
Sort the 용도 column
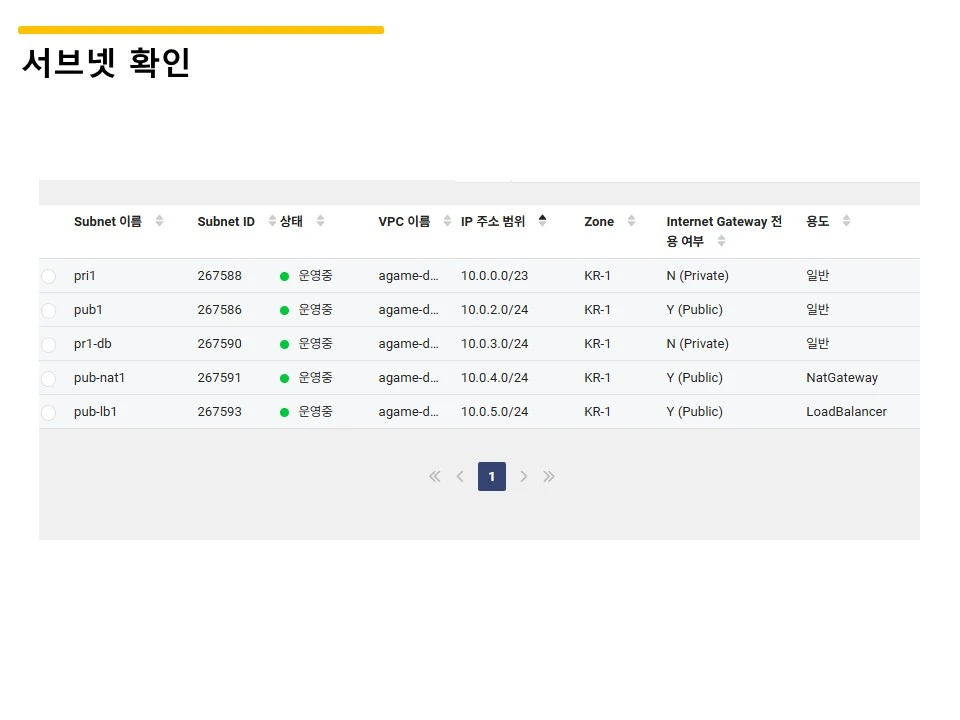click(845, 221)
